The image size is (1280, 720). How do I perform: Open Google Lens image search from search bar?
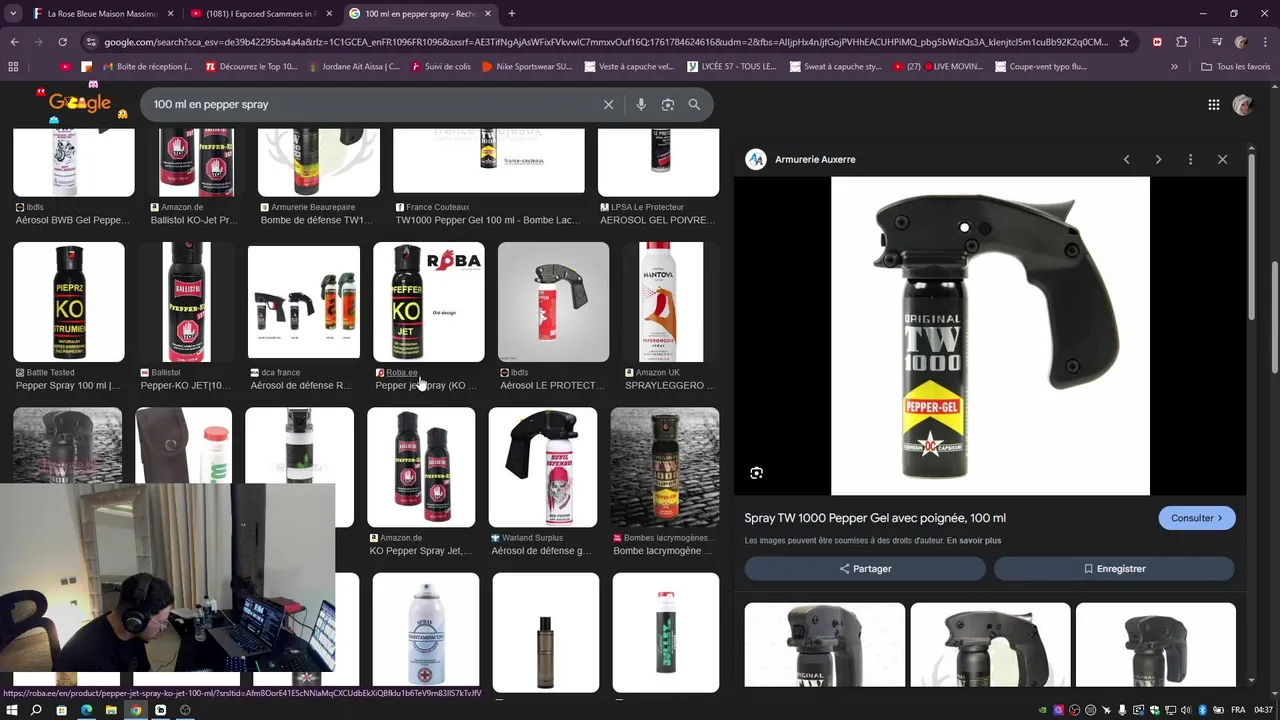tap(668, 104)
